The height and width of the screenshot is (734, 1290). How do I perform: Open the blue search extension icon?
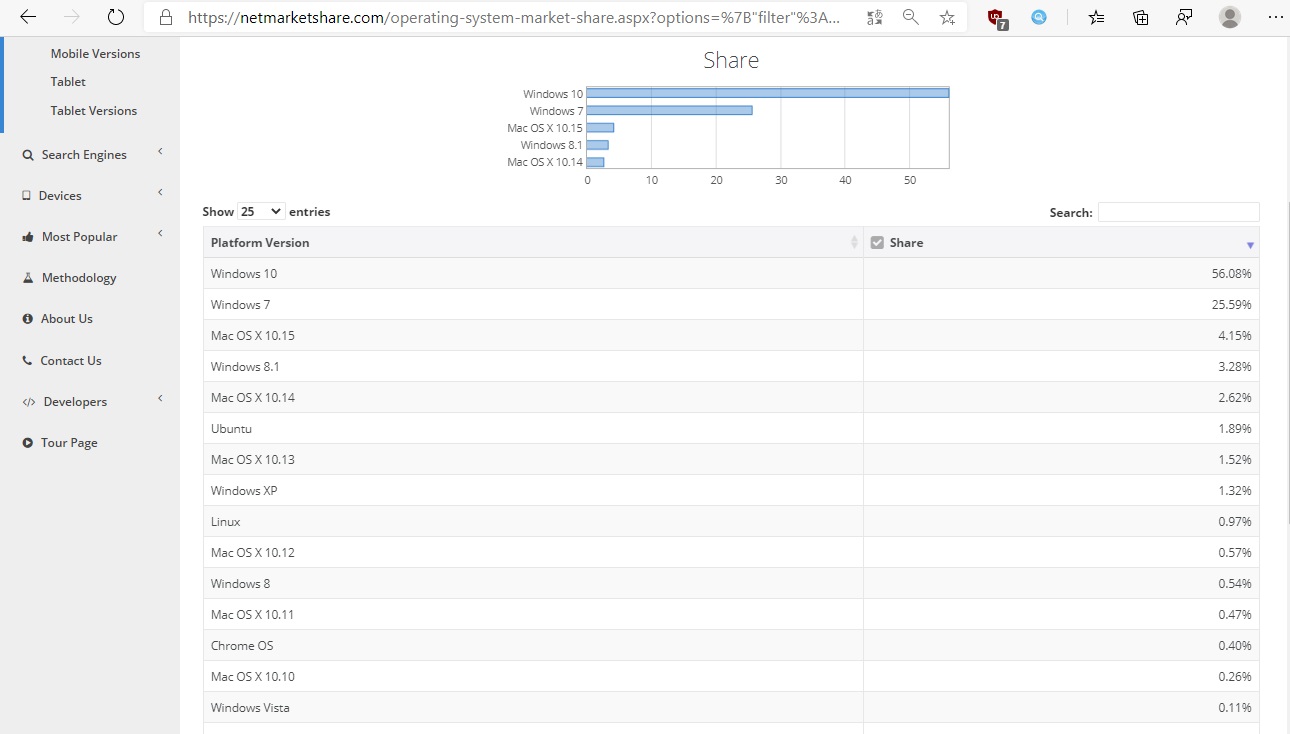[1039, 17]
